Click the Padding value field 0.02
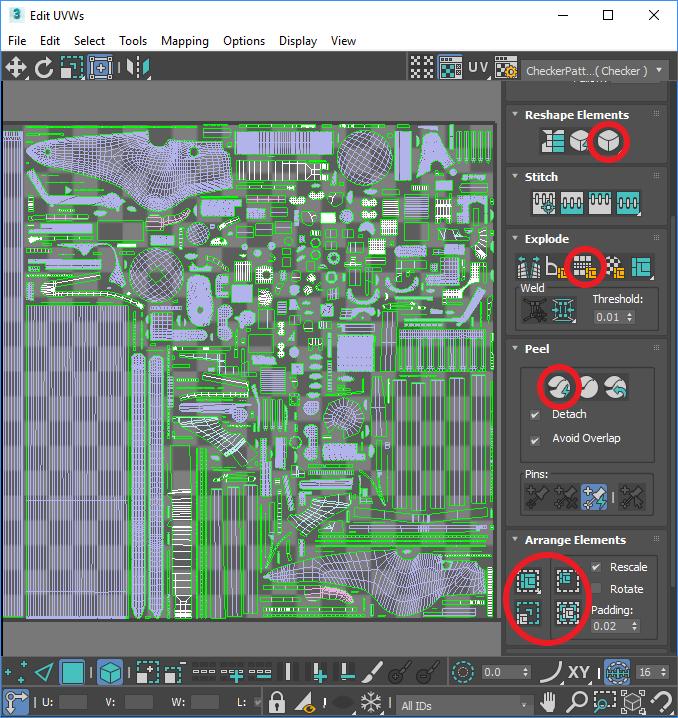The image size is (678, 718). pos(610,626)
